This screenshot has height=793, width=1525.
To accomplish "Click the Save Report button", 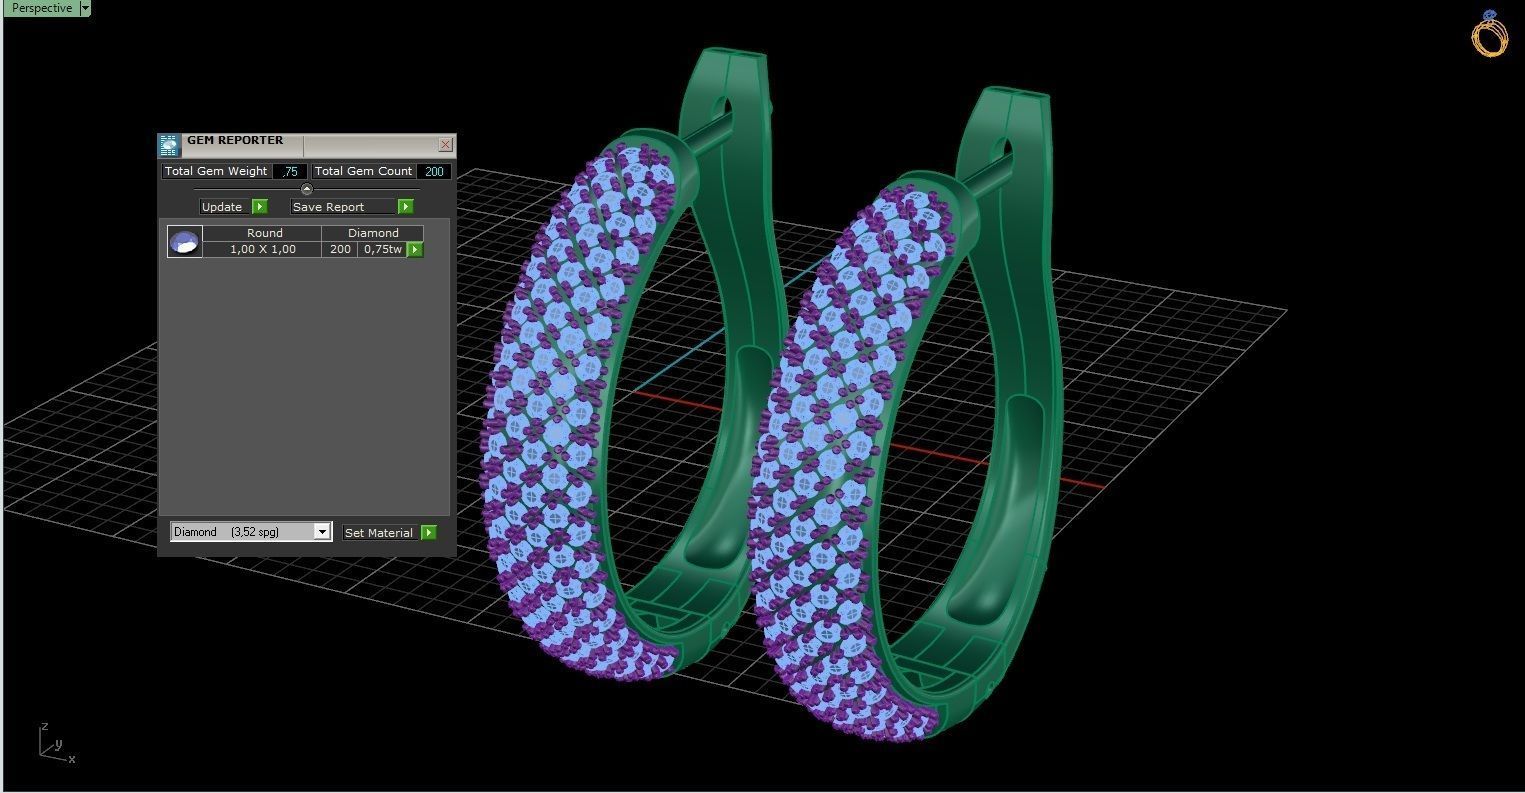I will (x=343, y=207).
